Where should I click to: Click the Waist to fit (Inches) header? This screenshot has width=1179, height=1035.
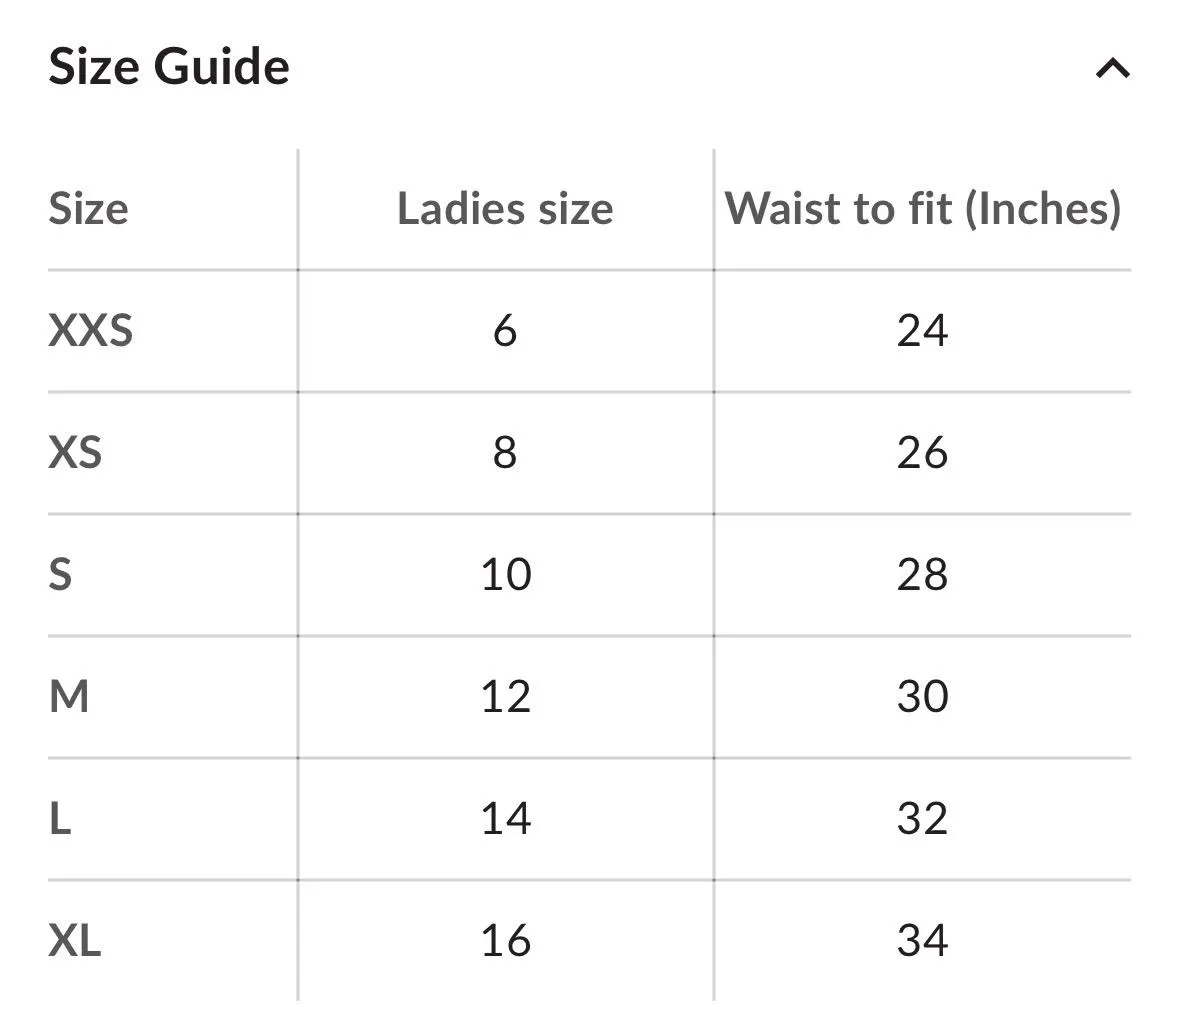point(922,209)
